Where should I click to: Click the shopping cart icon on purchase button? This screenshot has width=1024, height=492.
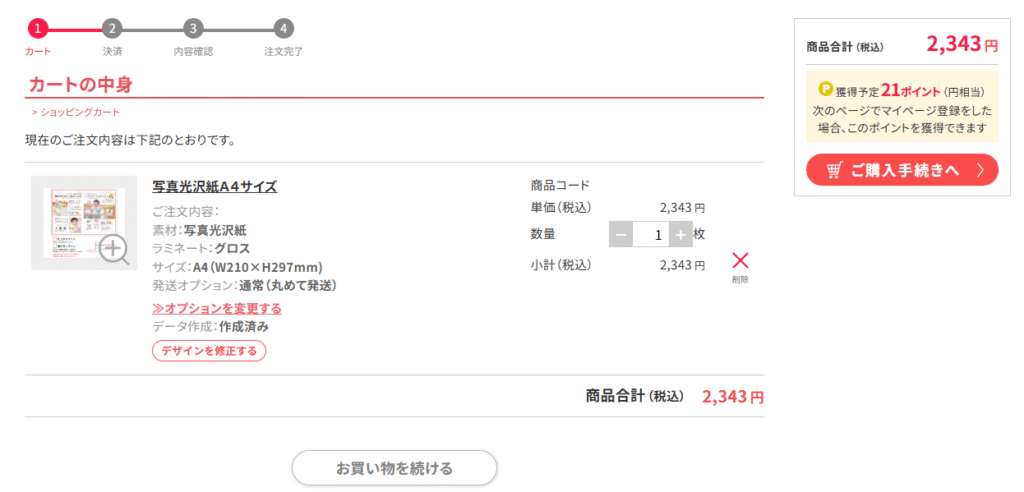834,171
